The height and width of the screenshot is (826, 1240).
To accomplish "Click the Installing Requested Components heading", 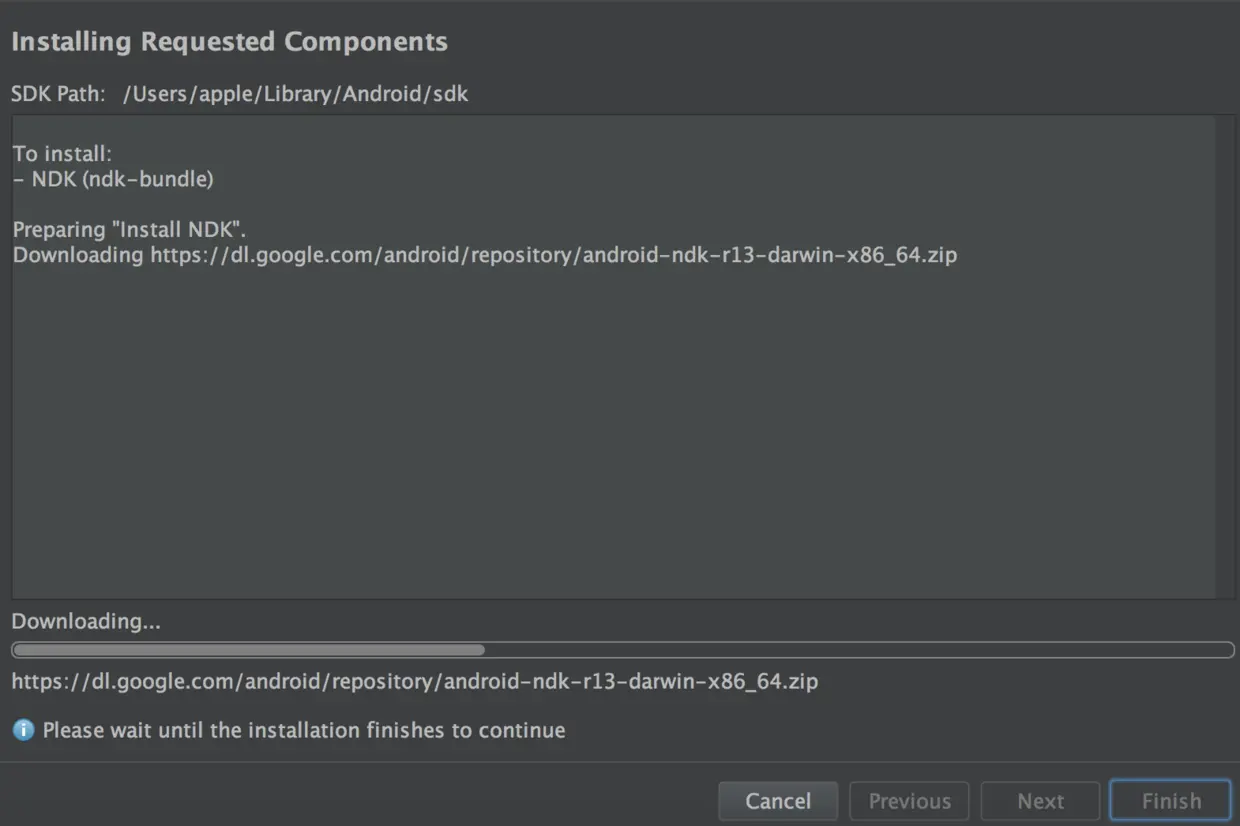I will click(x=229, y=42).
